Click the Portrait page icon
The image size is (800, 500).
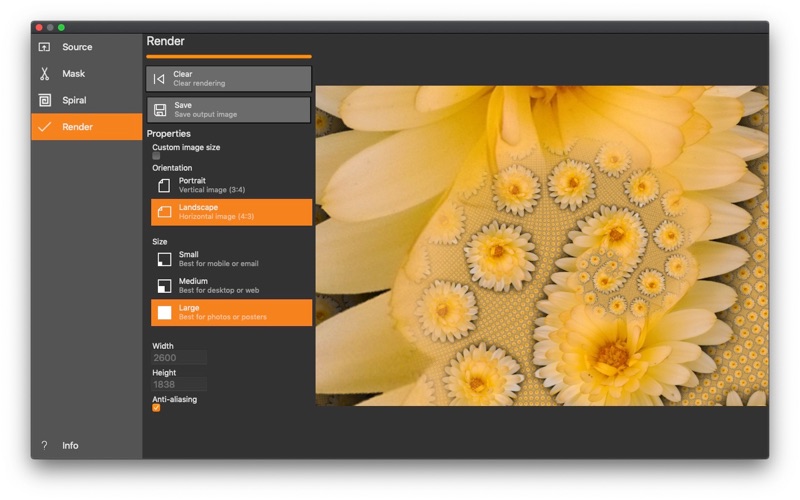click(x=164, y=185)
